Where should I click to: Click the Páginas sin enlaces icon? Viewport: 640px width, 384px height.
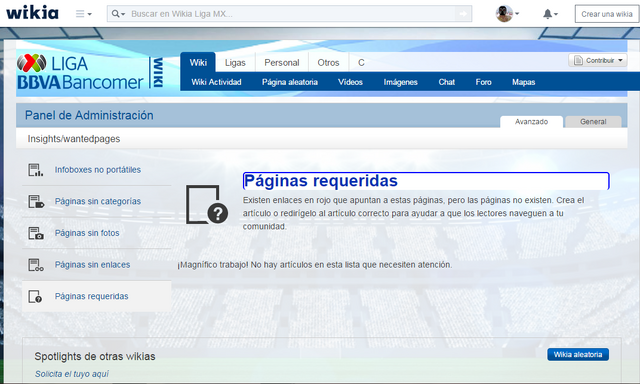tap(36, 264)
